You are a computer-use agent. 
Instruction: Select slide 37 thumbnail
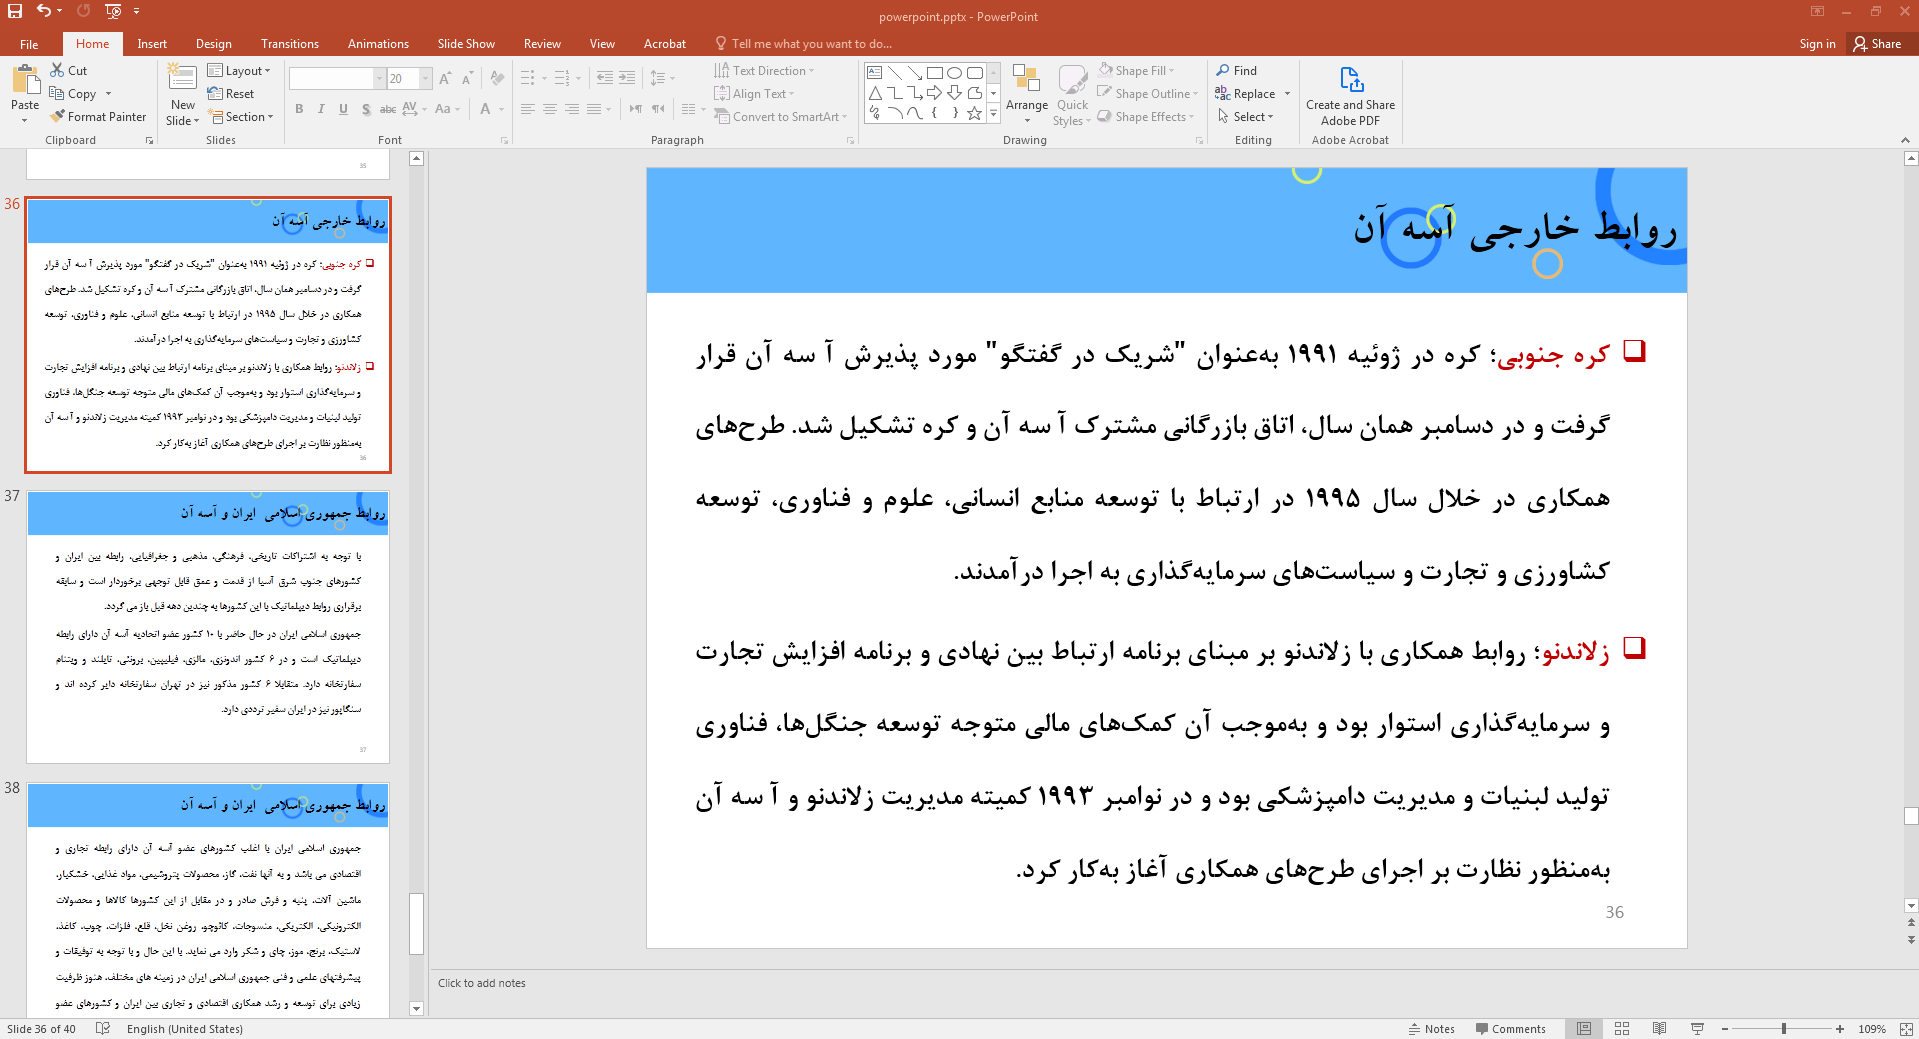[208, 627]
